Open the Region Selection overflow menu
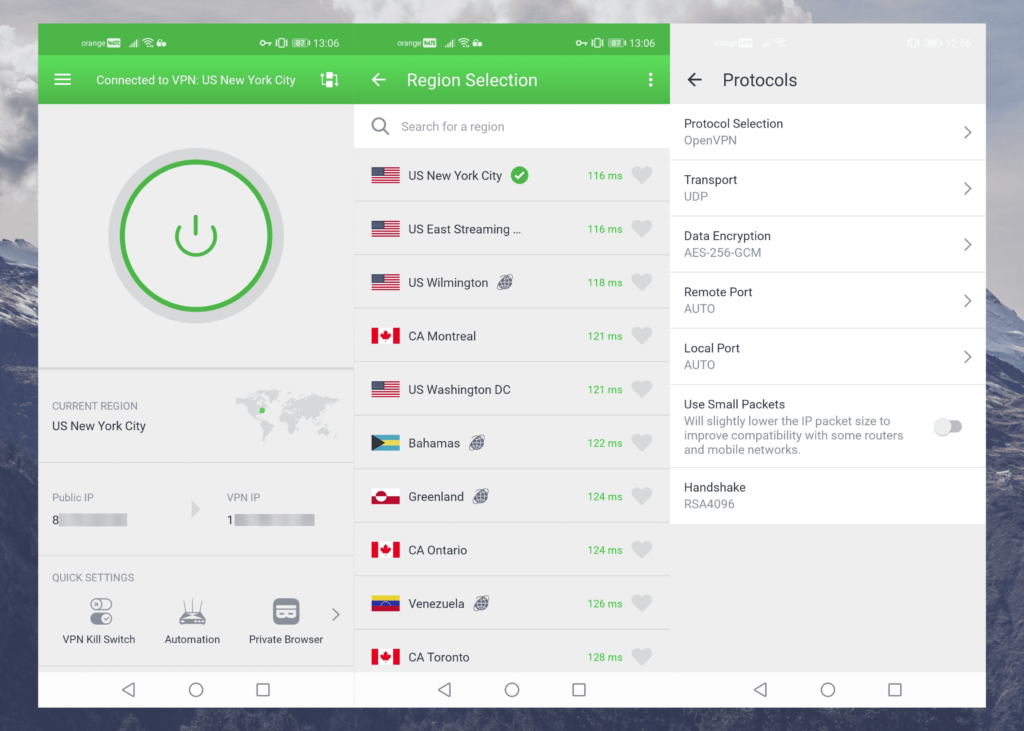1024x731 pixels. pyautogui.click(x=651, y=80)
